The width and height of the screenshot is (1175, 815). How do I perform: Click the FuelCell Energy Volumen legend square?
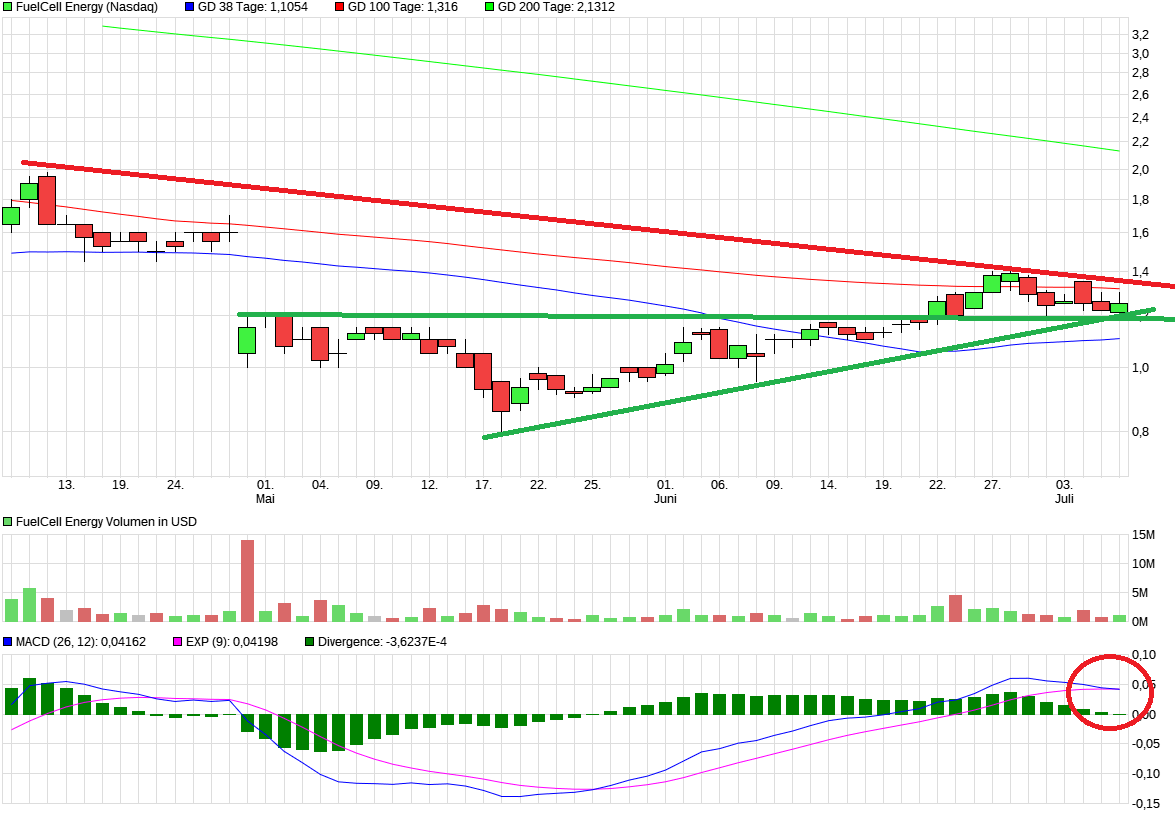[x=8, y=521]
